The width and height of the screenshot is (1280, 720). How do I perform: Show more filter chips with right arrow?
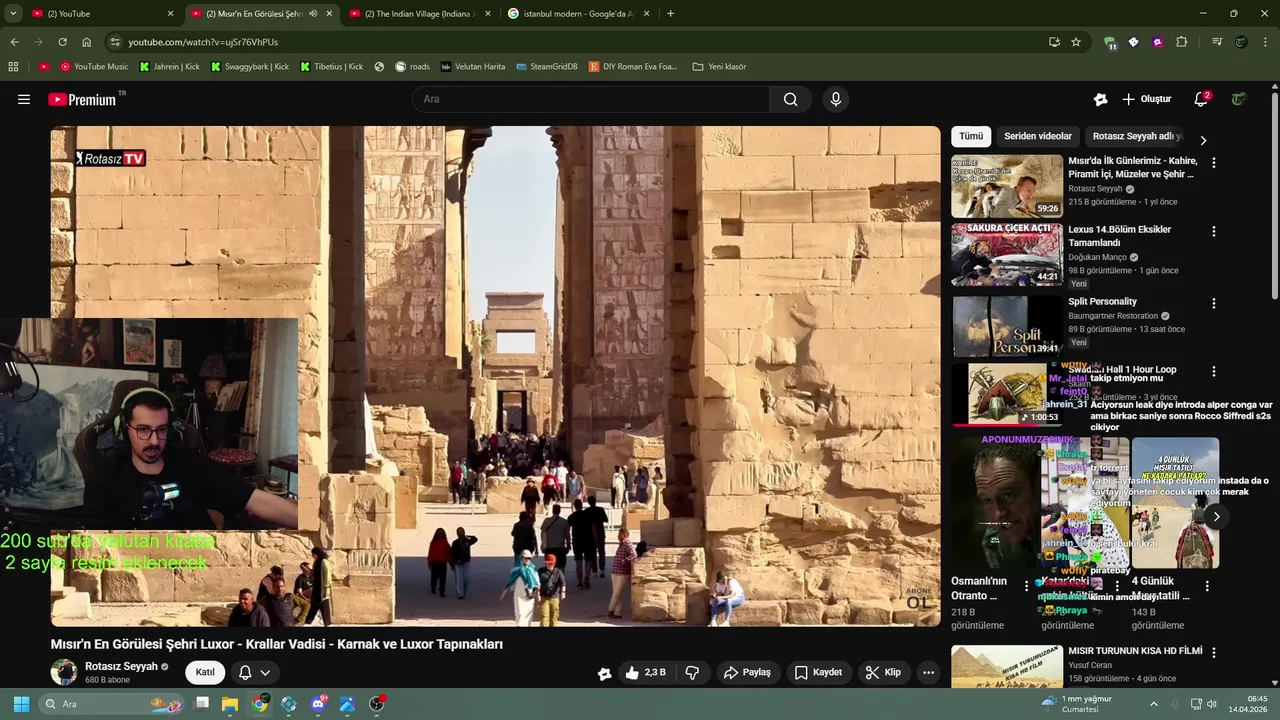click(x=1203, y=140)
